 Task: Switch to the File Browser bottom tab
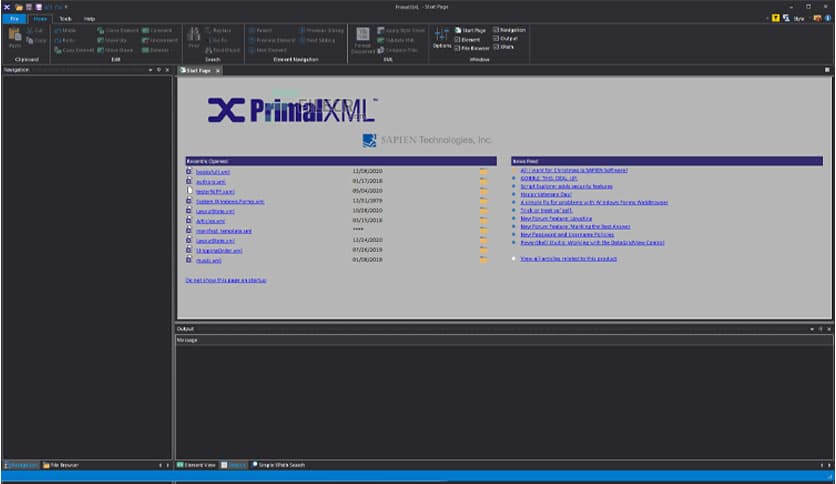coord(61,465)
